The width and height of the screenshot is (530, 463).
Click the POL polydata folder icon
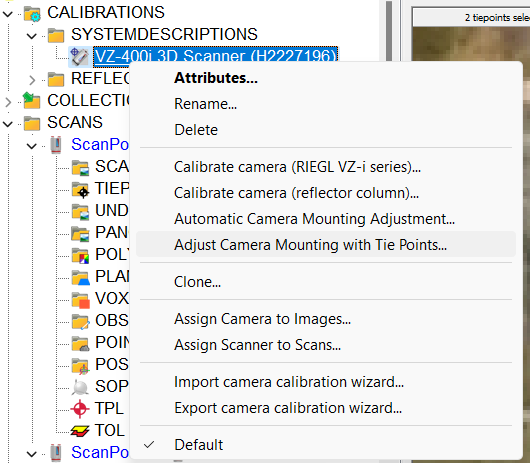[80, 255]
